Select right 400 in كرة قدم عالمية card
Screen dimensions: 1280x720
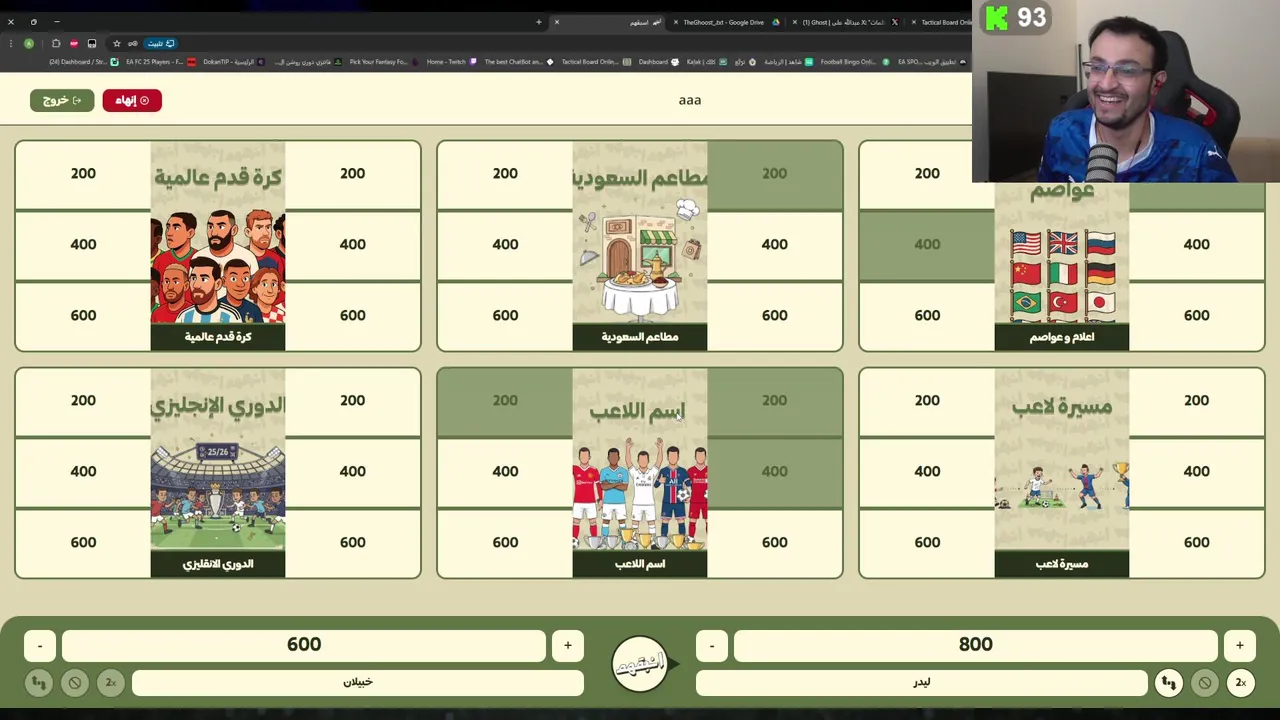click(x=352, y=245)
